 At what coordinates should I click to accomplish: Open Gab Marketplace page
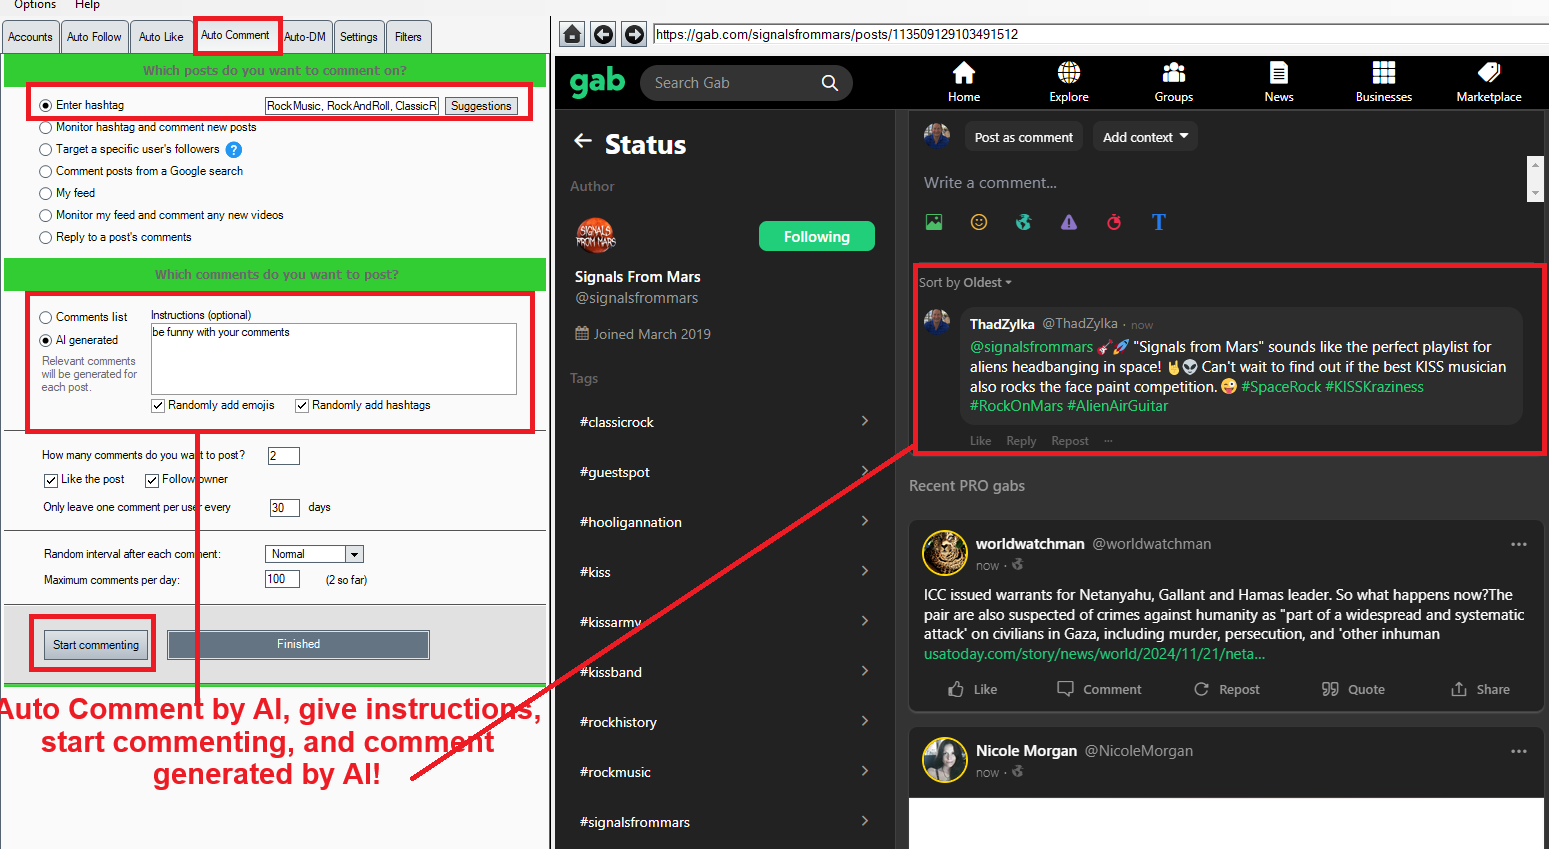pos(1489,82)
